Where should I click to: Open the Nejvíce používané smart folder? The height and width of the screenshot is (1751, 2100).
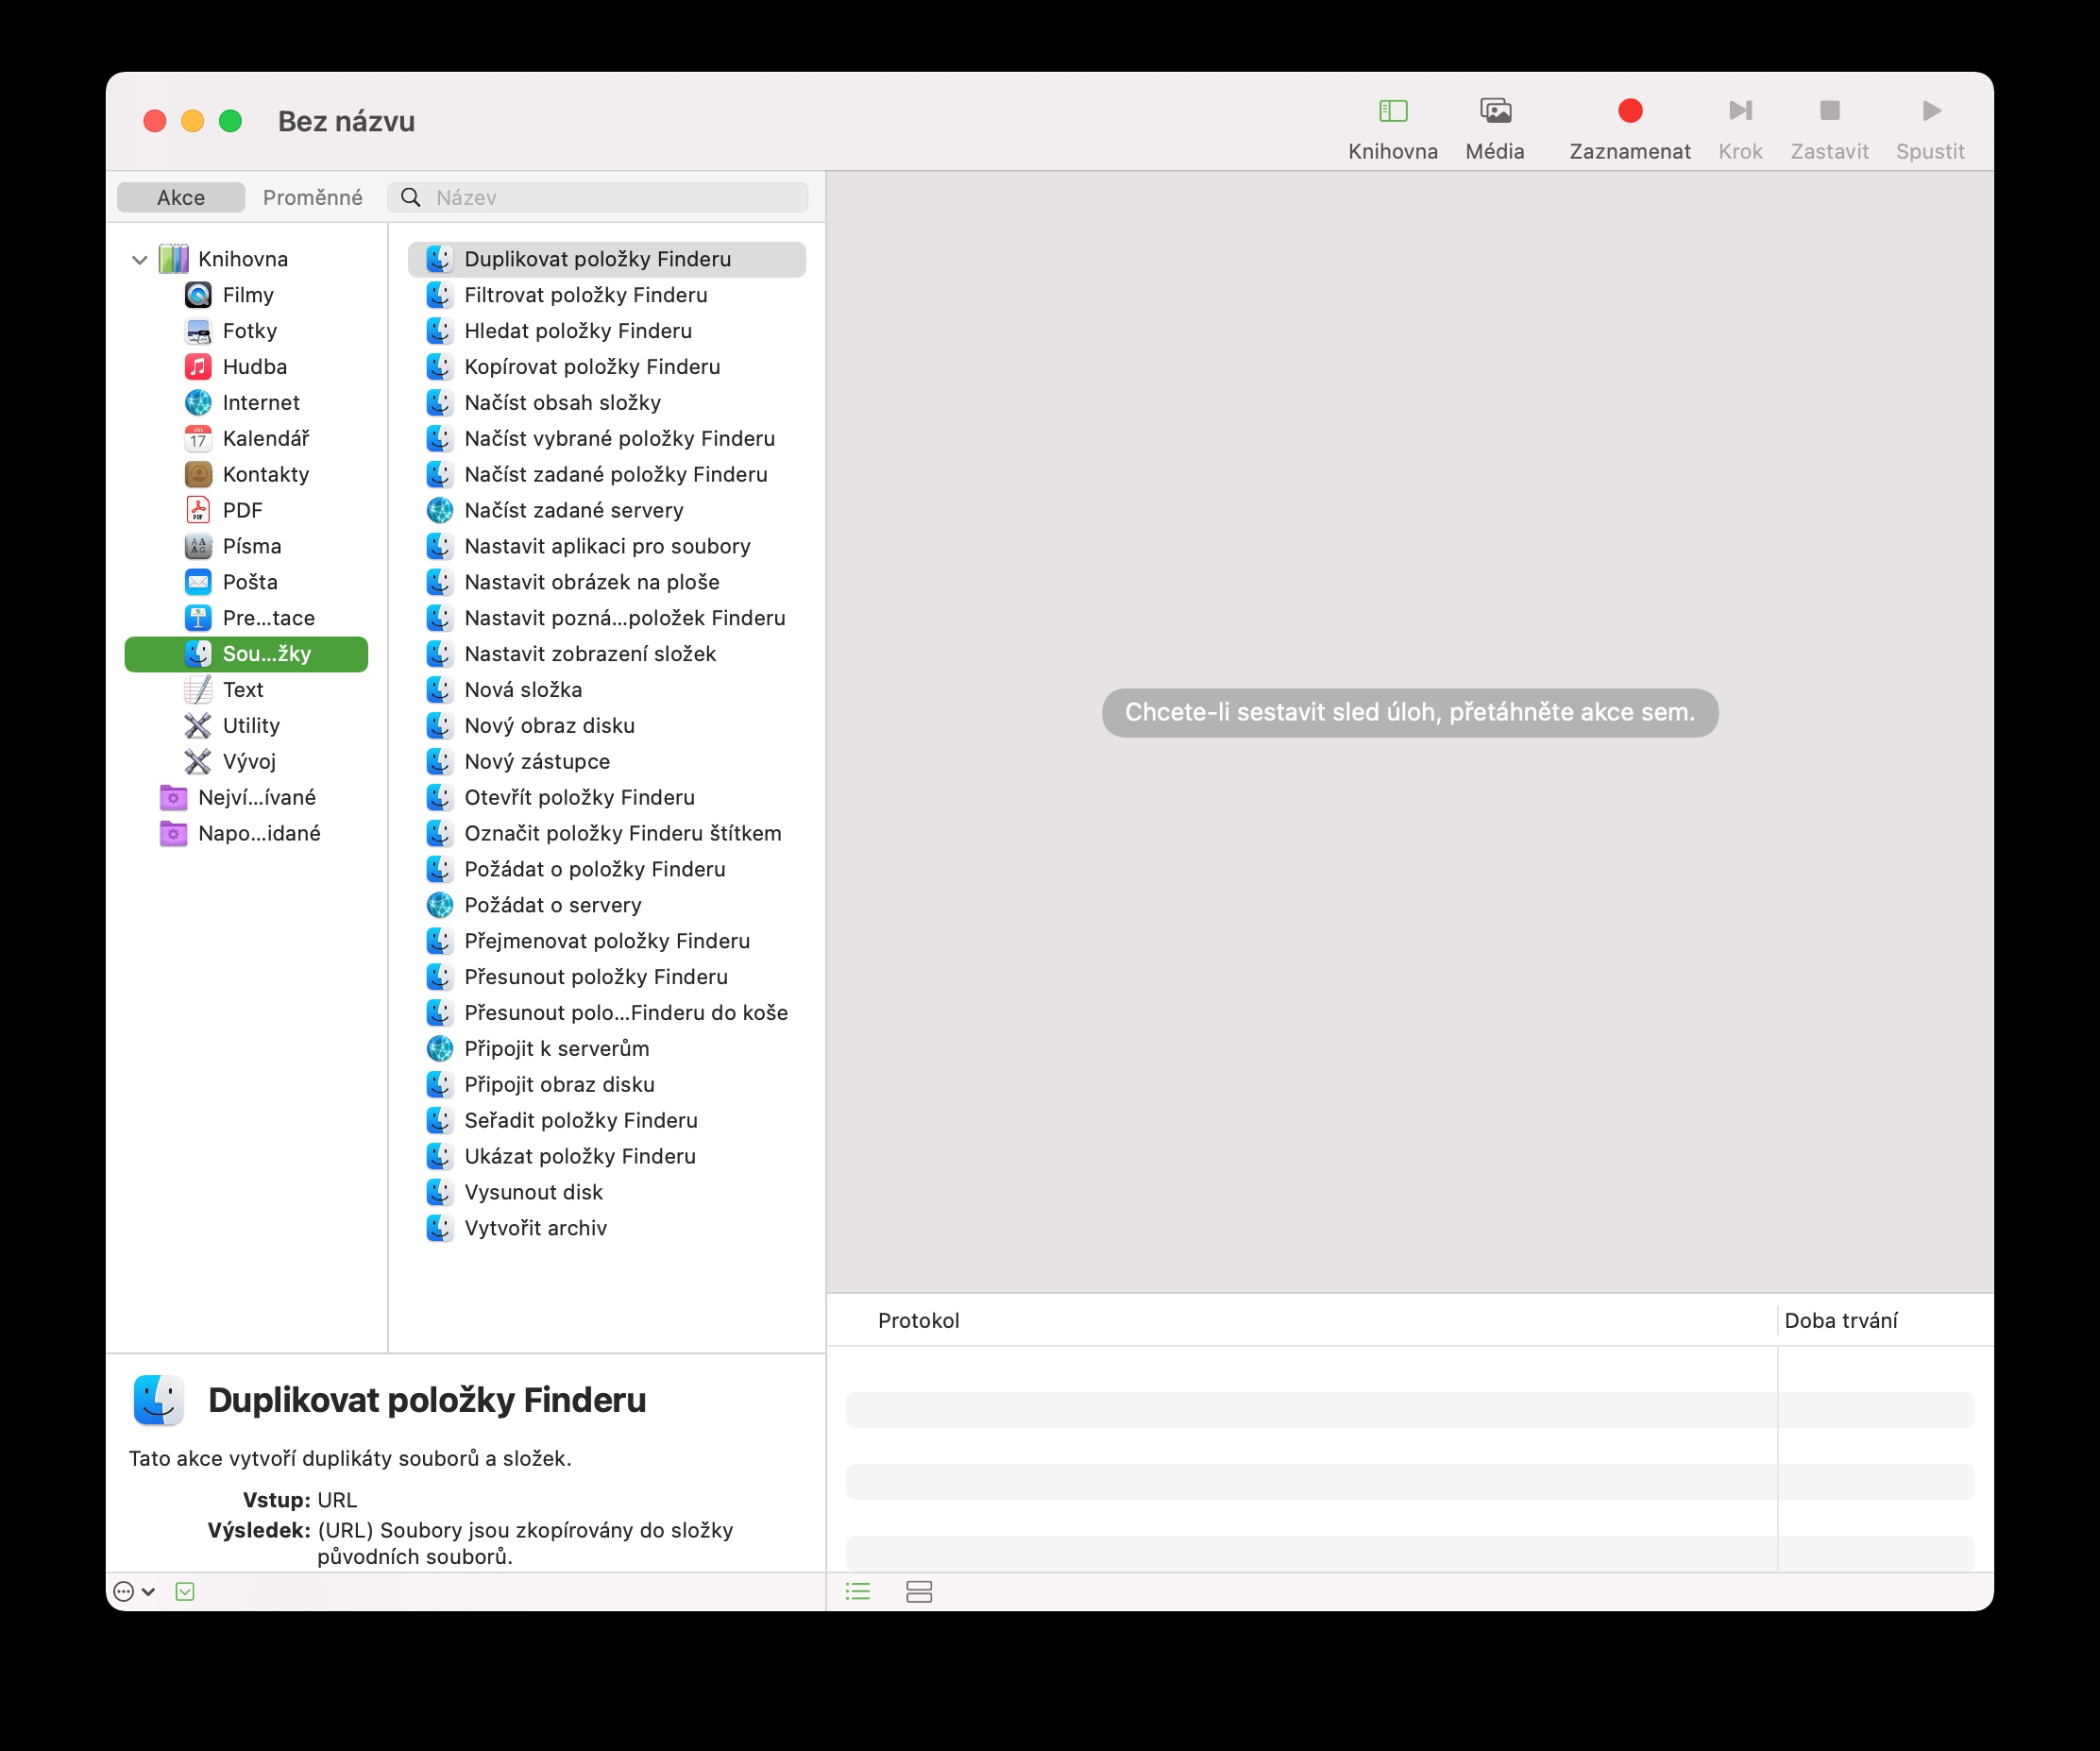(256, 798)
